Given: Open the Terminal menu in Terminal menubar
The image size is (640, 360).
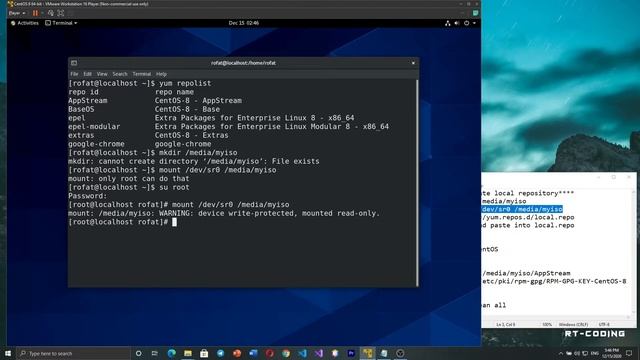Looking at the screenshot, I should click(x=142, y=74).
